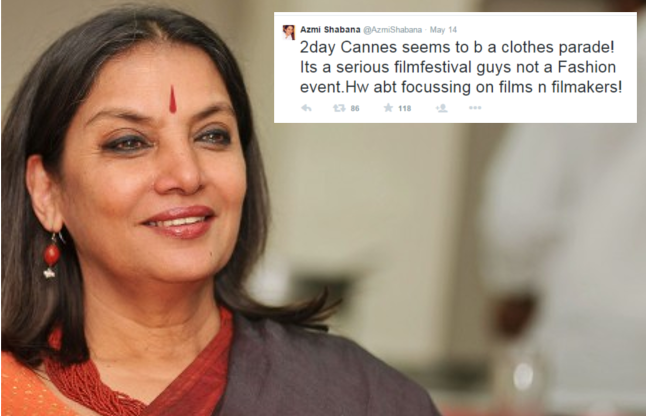This screenshot has height=416, width=646.
Task: Click the May 14 timestamp
Action: point(443,30)
